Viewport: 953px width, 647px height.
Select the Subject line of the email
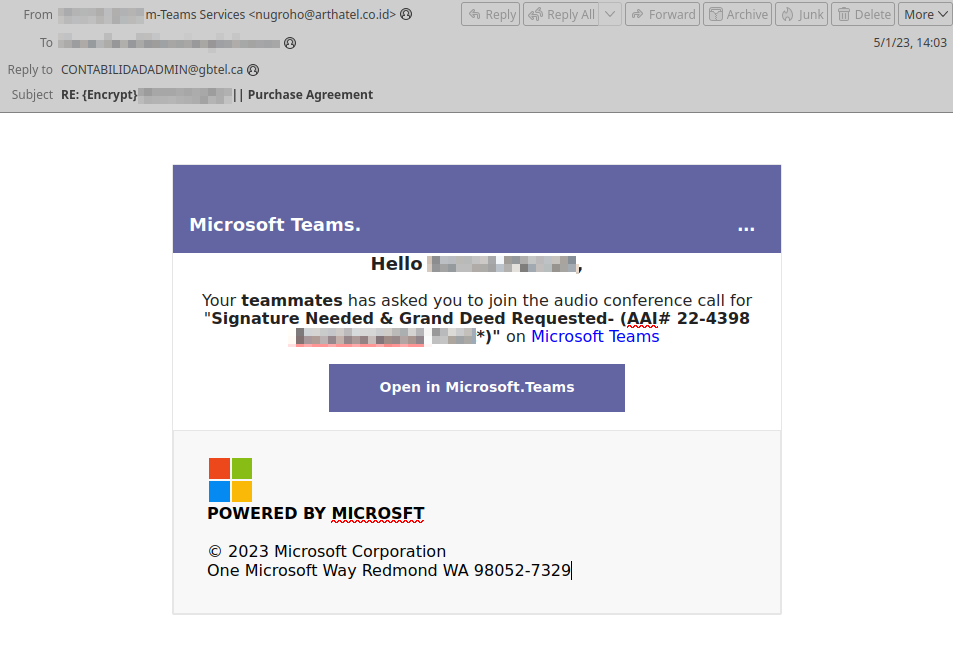(x=218, y=94)
